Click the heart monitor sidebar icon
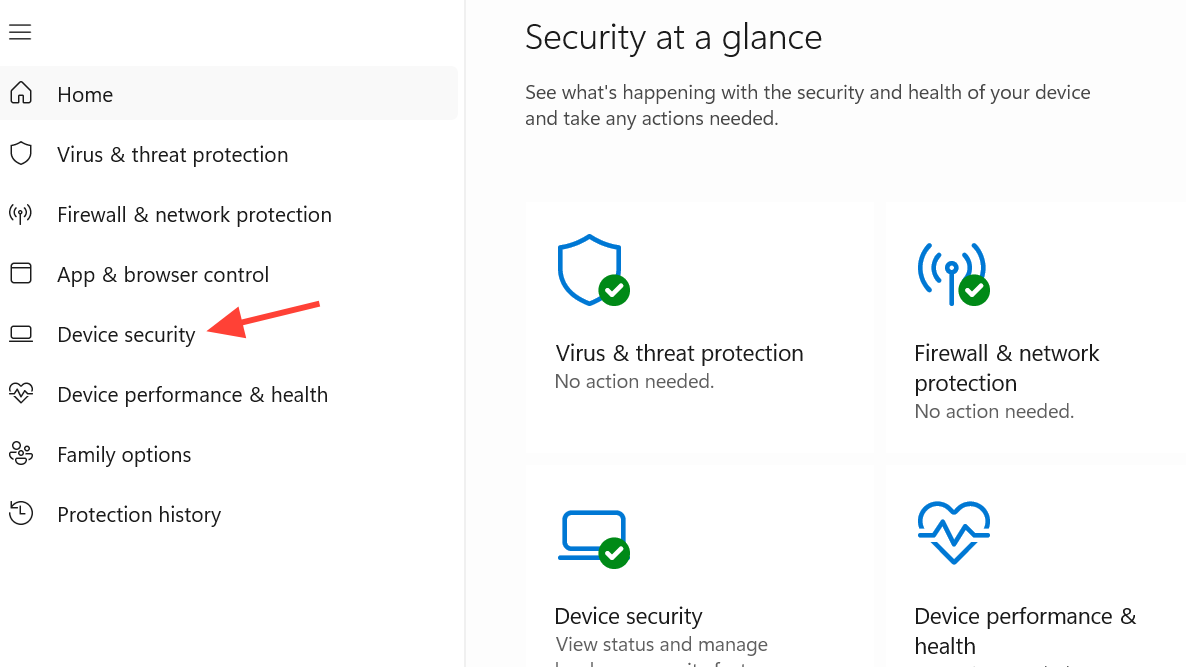This screenshot has height=667, width=1186. [x=21, y=394]
